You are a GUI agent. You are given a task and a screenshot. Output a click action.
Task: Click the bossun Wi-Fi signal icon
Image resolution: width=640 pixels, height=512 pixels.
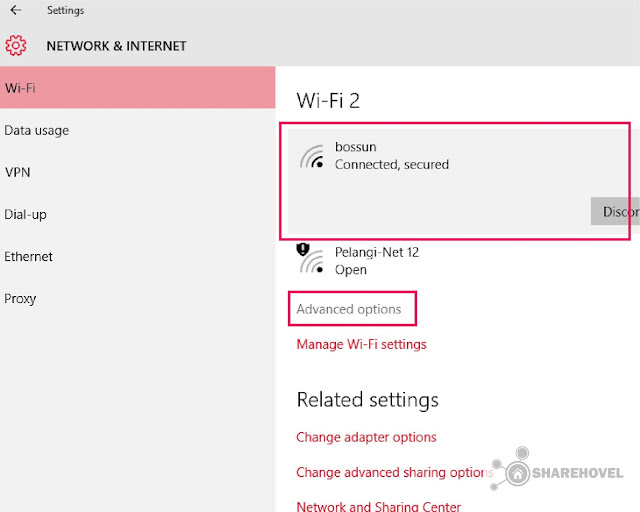click(x=312, y=156)
